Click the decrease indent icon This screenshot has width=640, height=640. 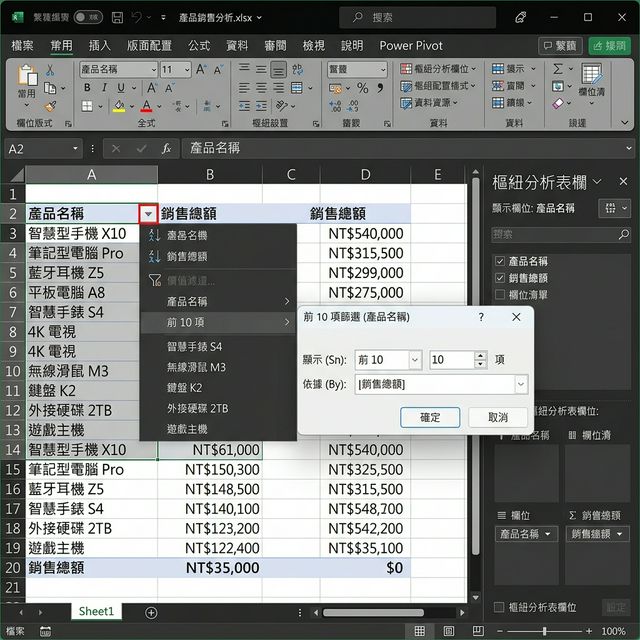tap(244, 106)
